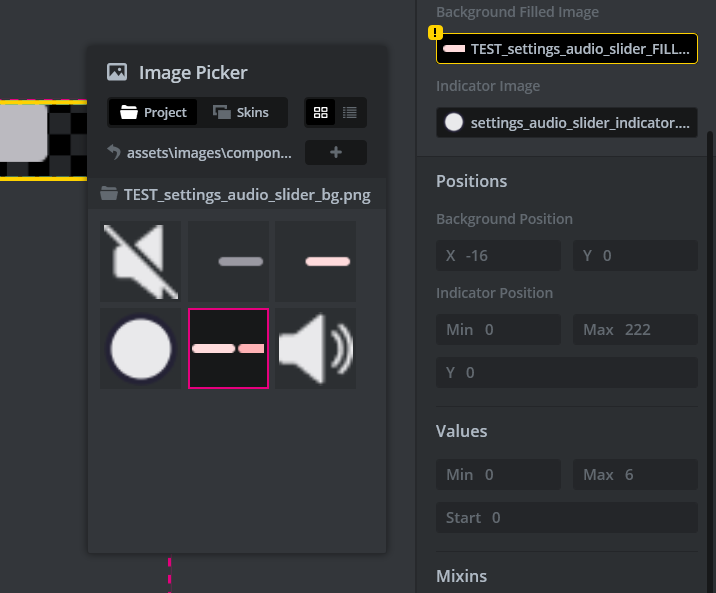Image resolution: width=716 pixels, height=593 pixels.
Task: Click the Mixins section heading
Action: tap(461, 576)
